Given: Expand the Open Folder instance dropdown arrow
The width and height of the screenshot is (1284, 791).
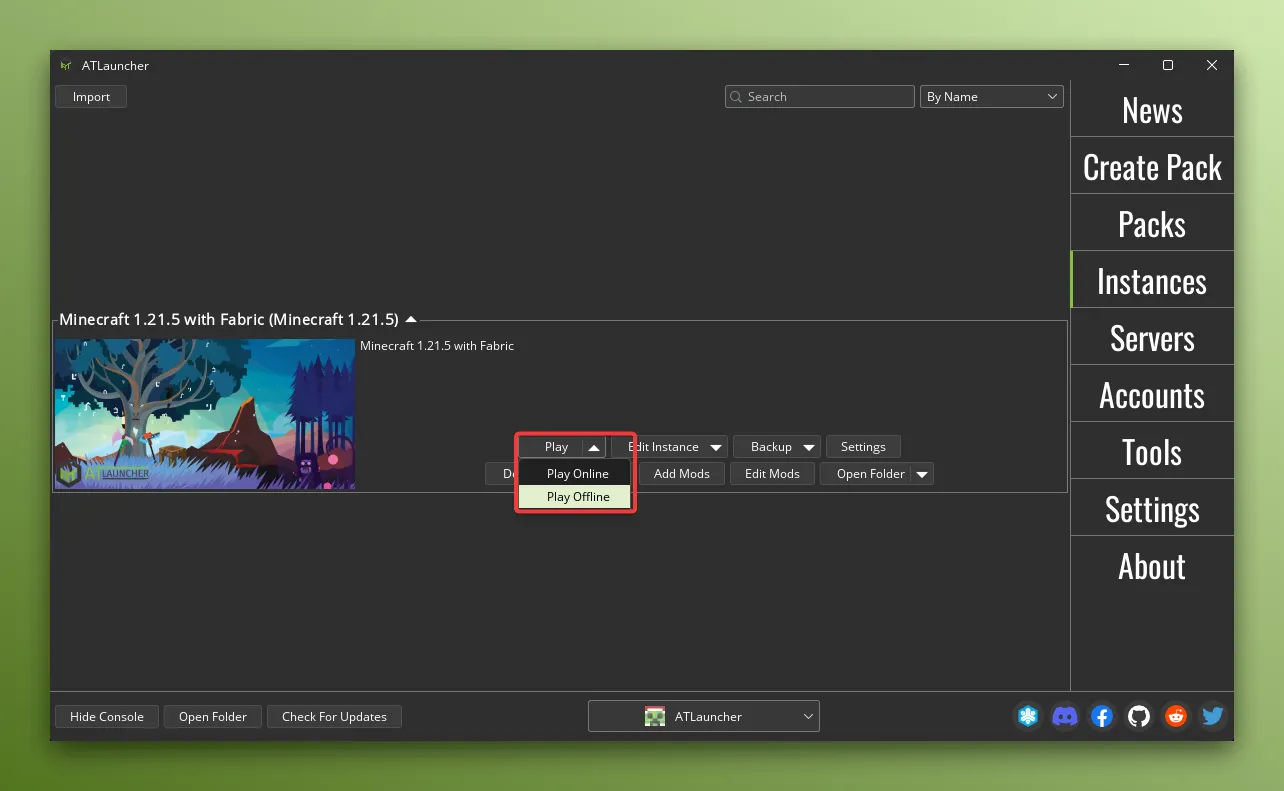Looking at the screenshot, I should pyautogui.click(x=922, y=474).
